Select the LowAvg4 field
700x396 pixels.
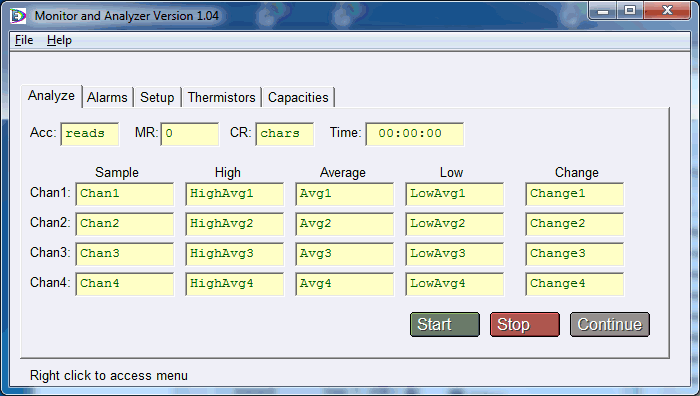(454, 284)
